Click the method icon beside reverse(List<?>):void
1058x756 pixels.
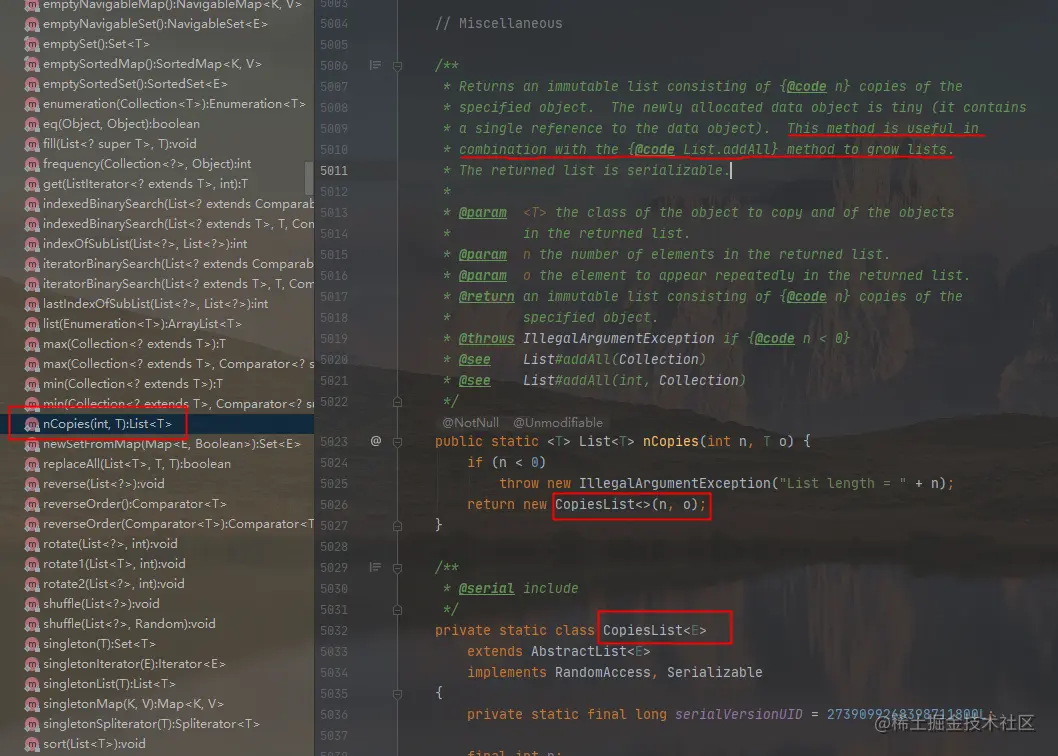32,485
